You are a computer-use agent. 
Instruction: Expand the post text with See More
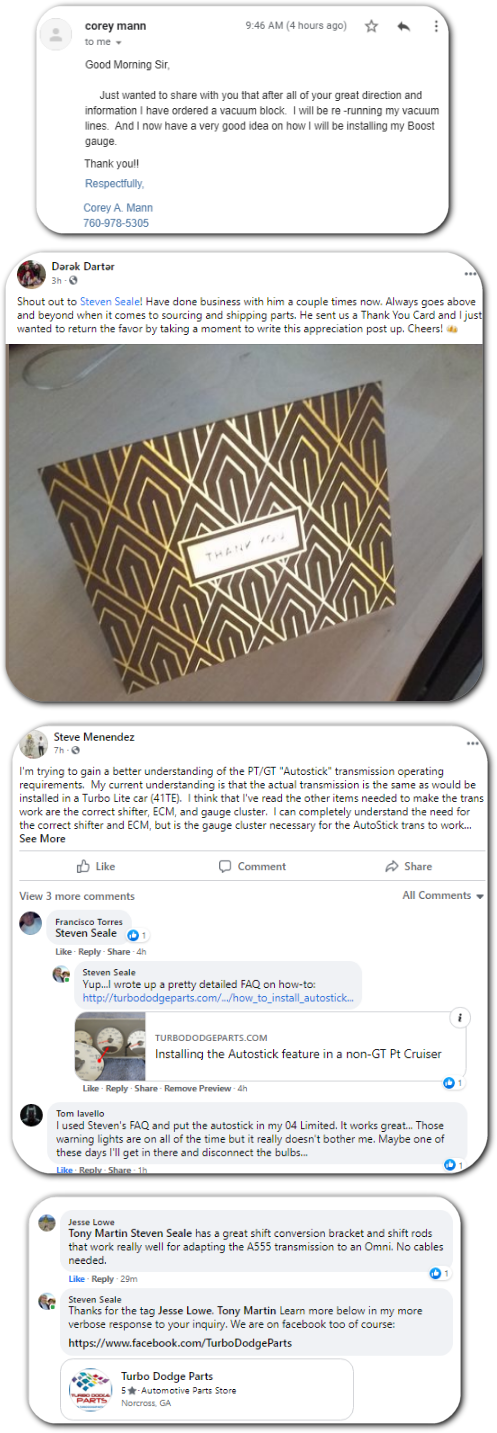click(x=42, y=839)
